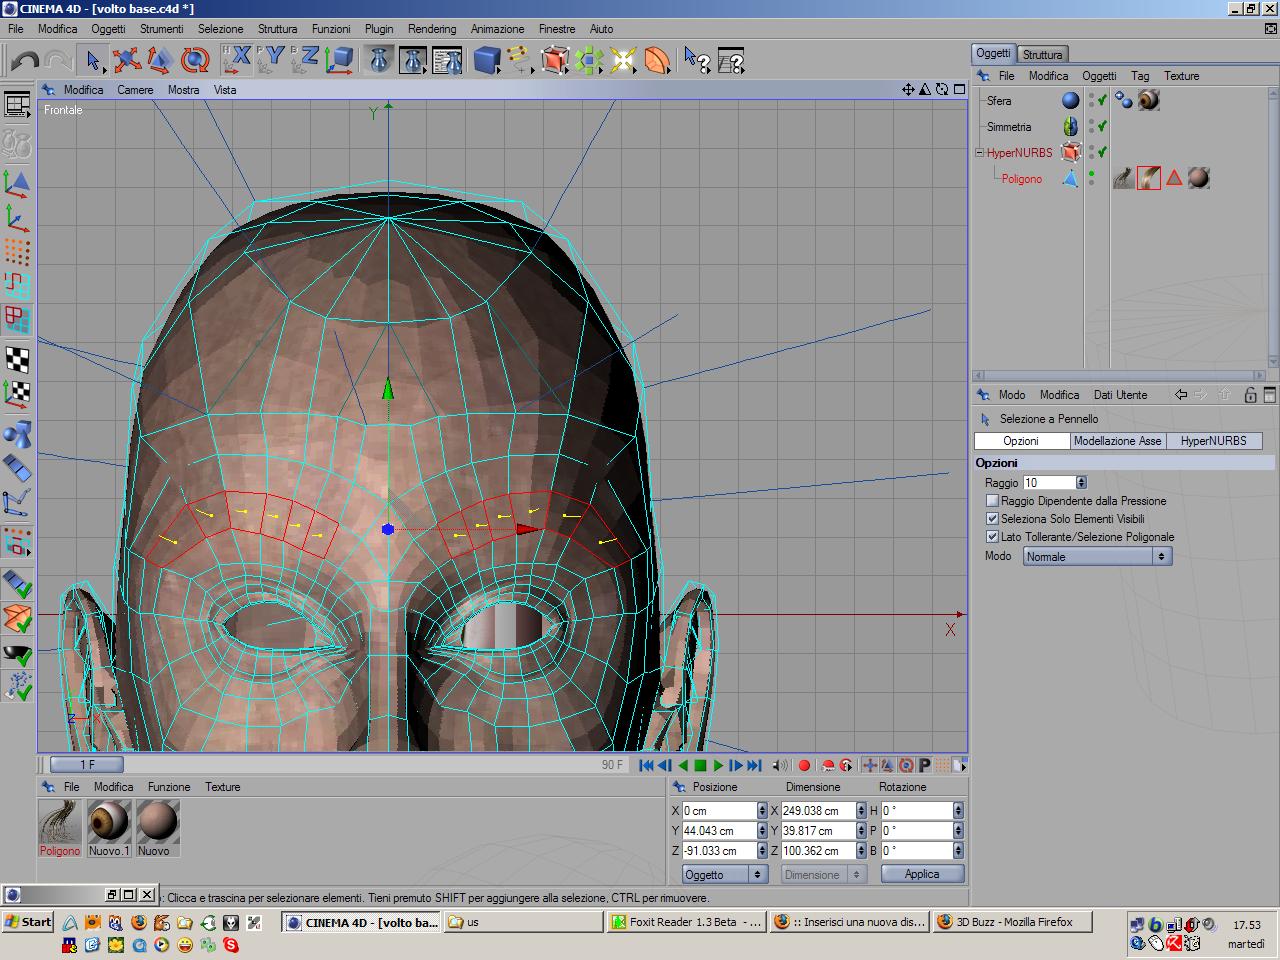The width and height of the screenshot is (1280, 960).
Task: Collapse the HyperNURBS tree item
Action: click(x=980, y=153)
